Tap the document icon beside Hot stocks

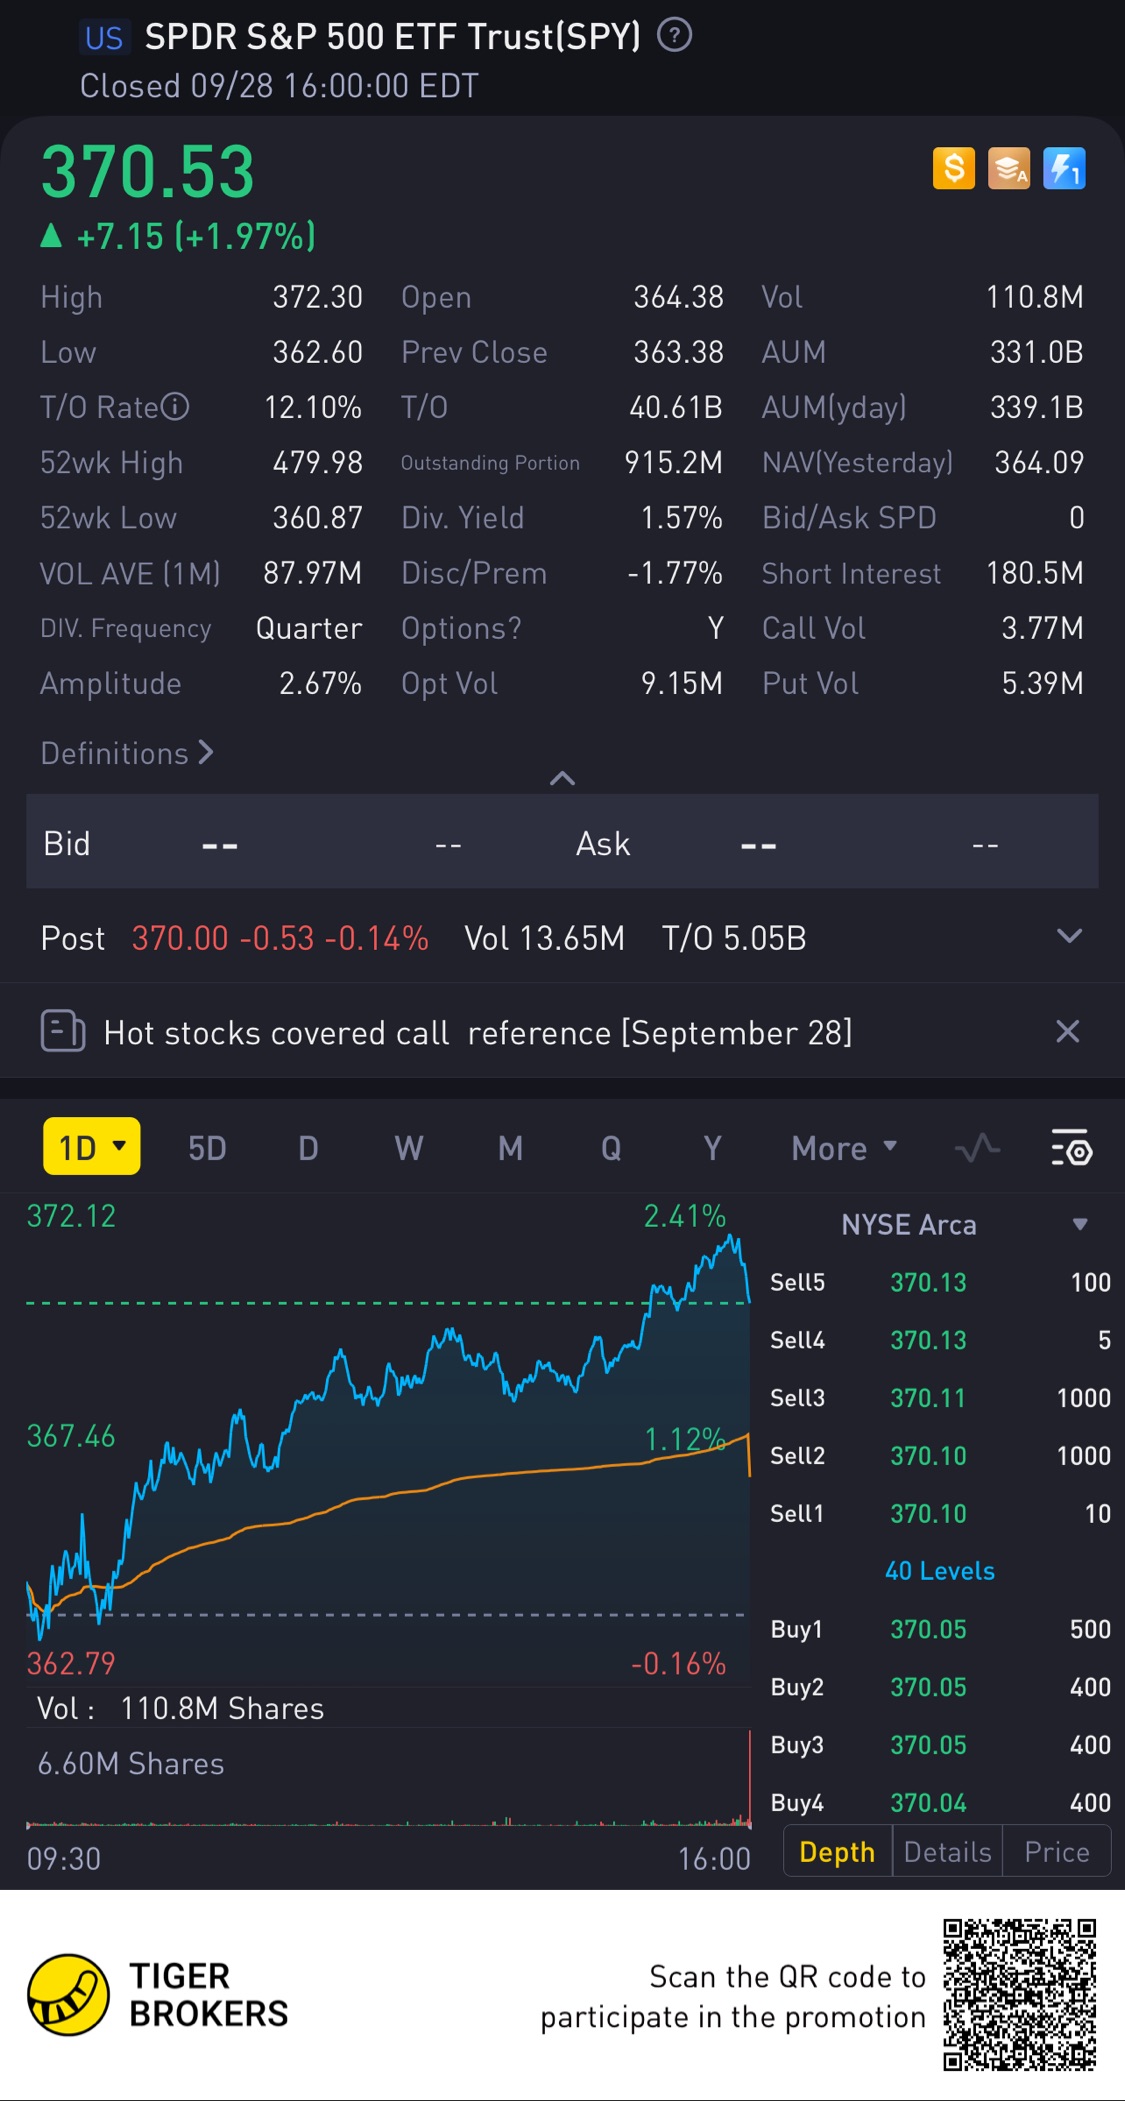point(62,1031)
